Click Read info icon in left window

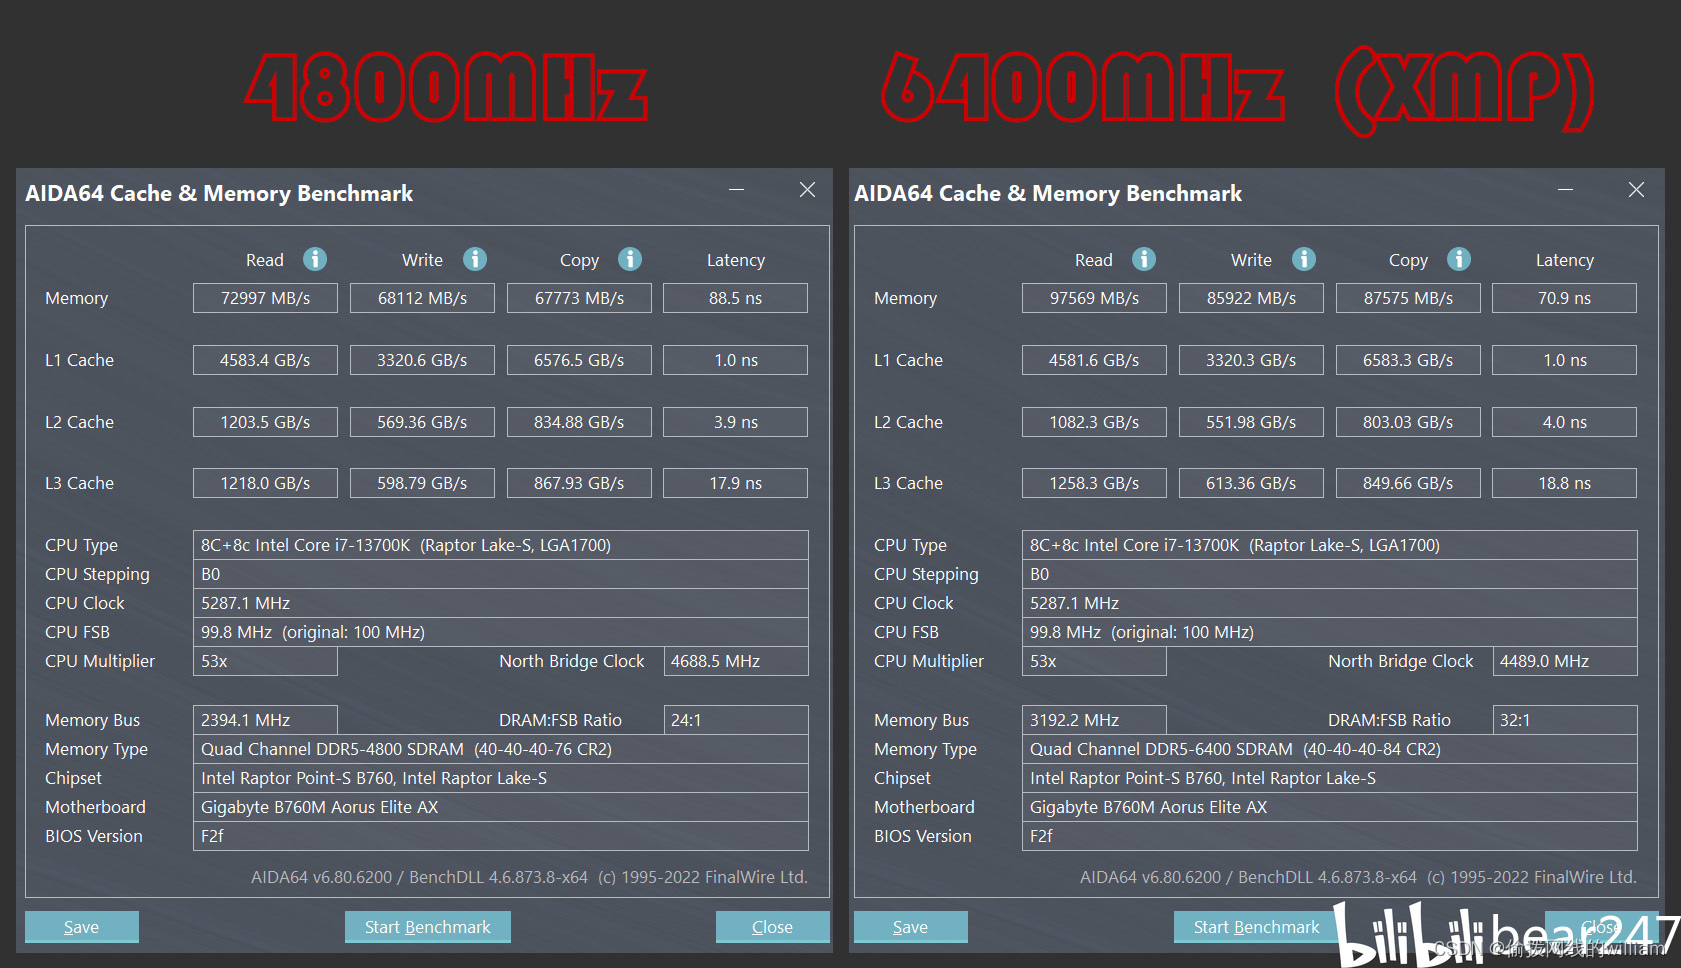[x=315, y=259]
